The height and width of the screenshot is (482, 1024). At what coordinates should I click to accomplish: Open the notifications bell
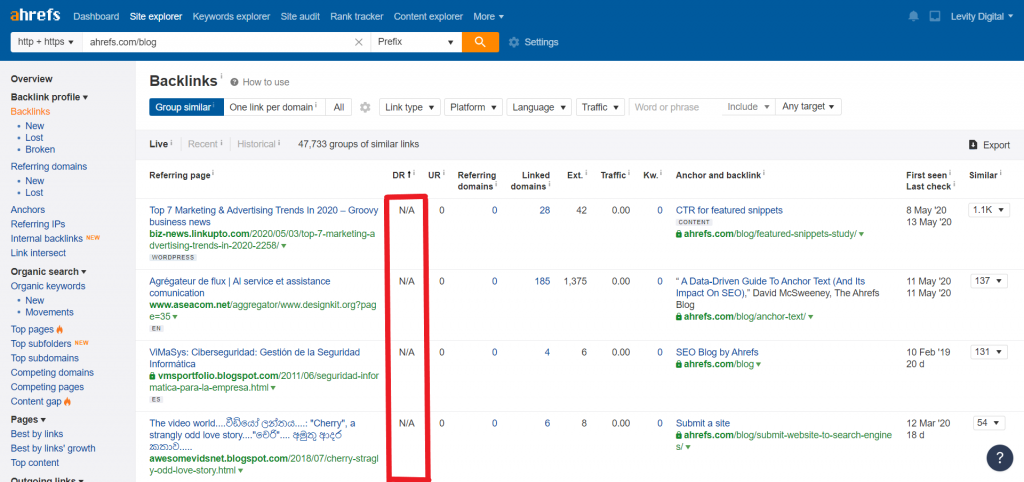pos(913,16)
